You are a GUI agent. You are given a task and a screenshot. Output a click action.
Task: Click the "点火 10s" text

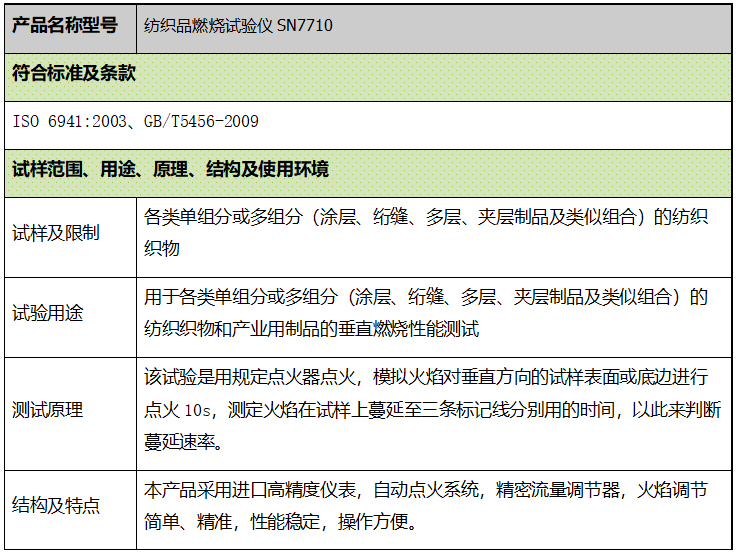178,409
